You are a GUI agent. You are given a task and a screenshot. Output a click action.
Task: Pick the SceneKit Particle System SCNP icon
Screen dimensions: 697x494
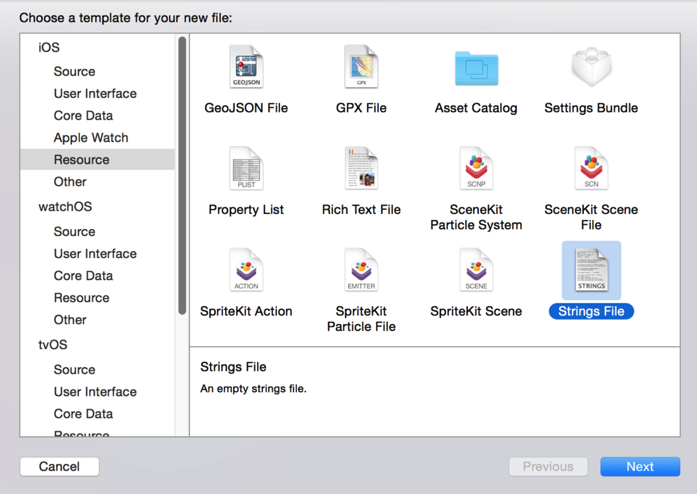pos(477,169)
